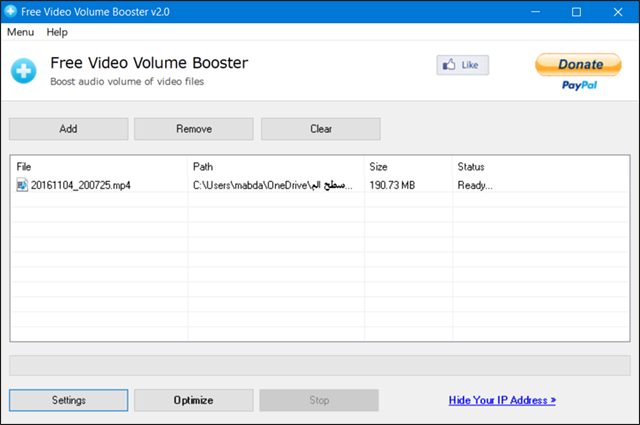Click the title bar app icon

pyautogui.click(x=10, y=11)
